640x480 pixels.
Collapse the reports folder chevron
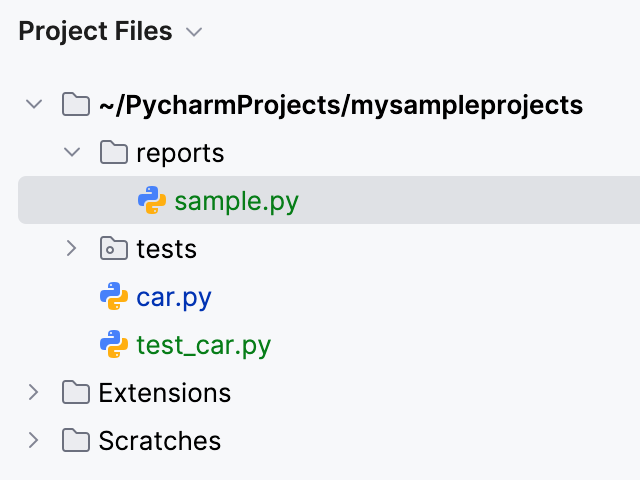tap(72, 153)
